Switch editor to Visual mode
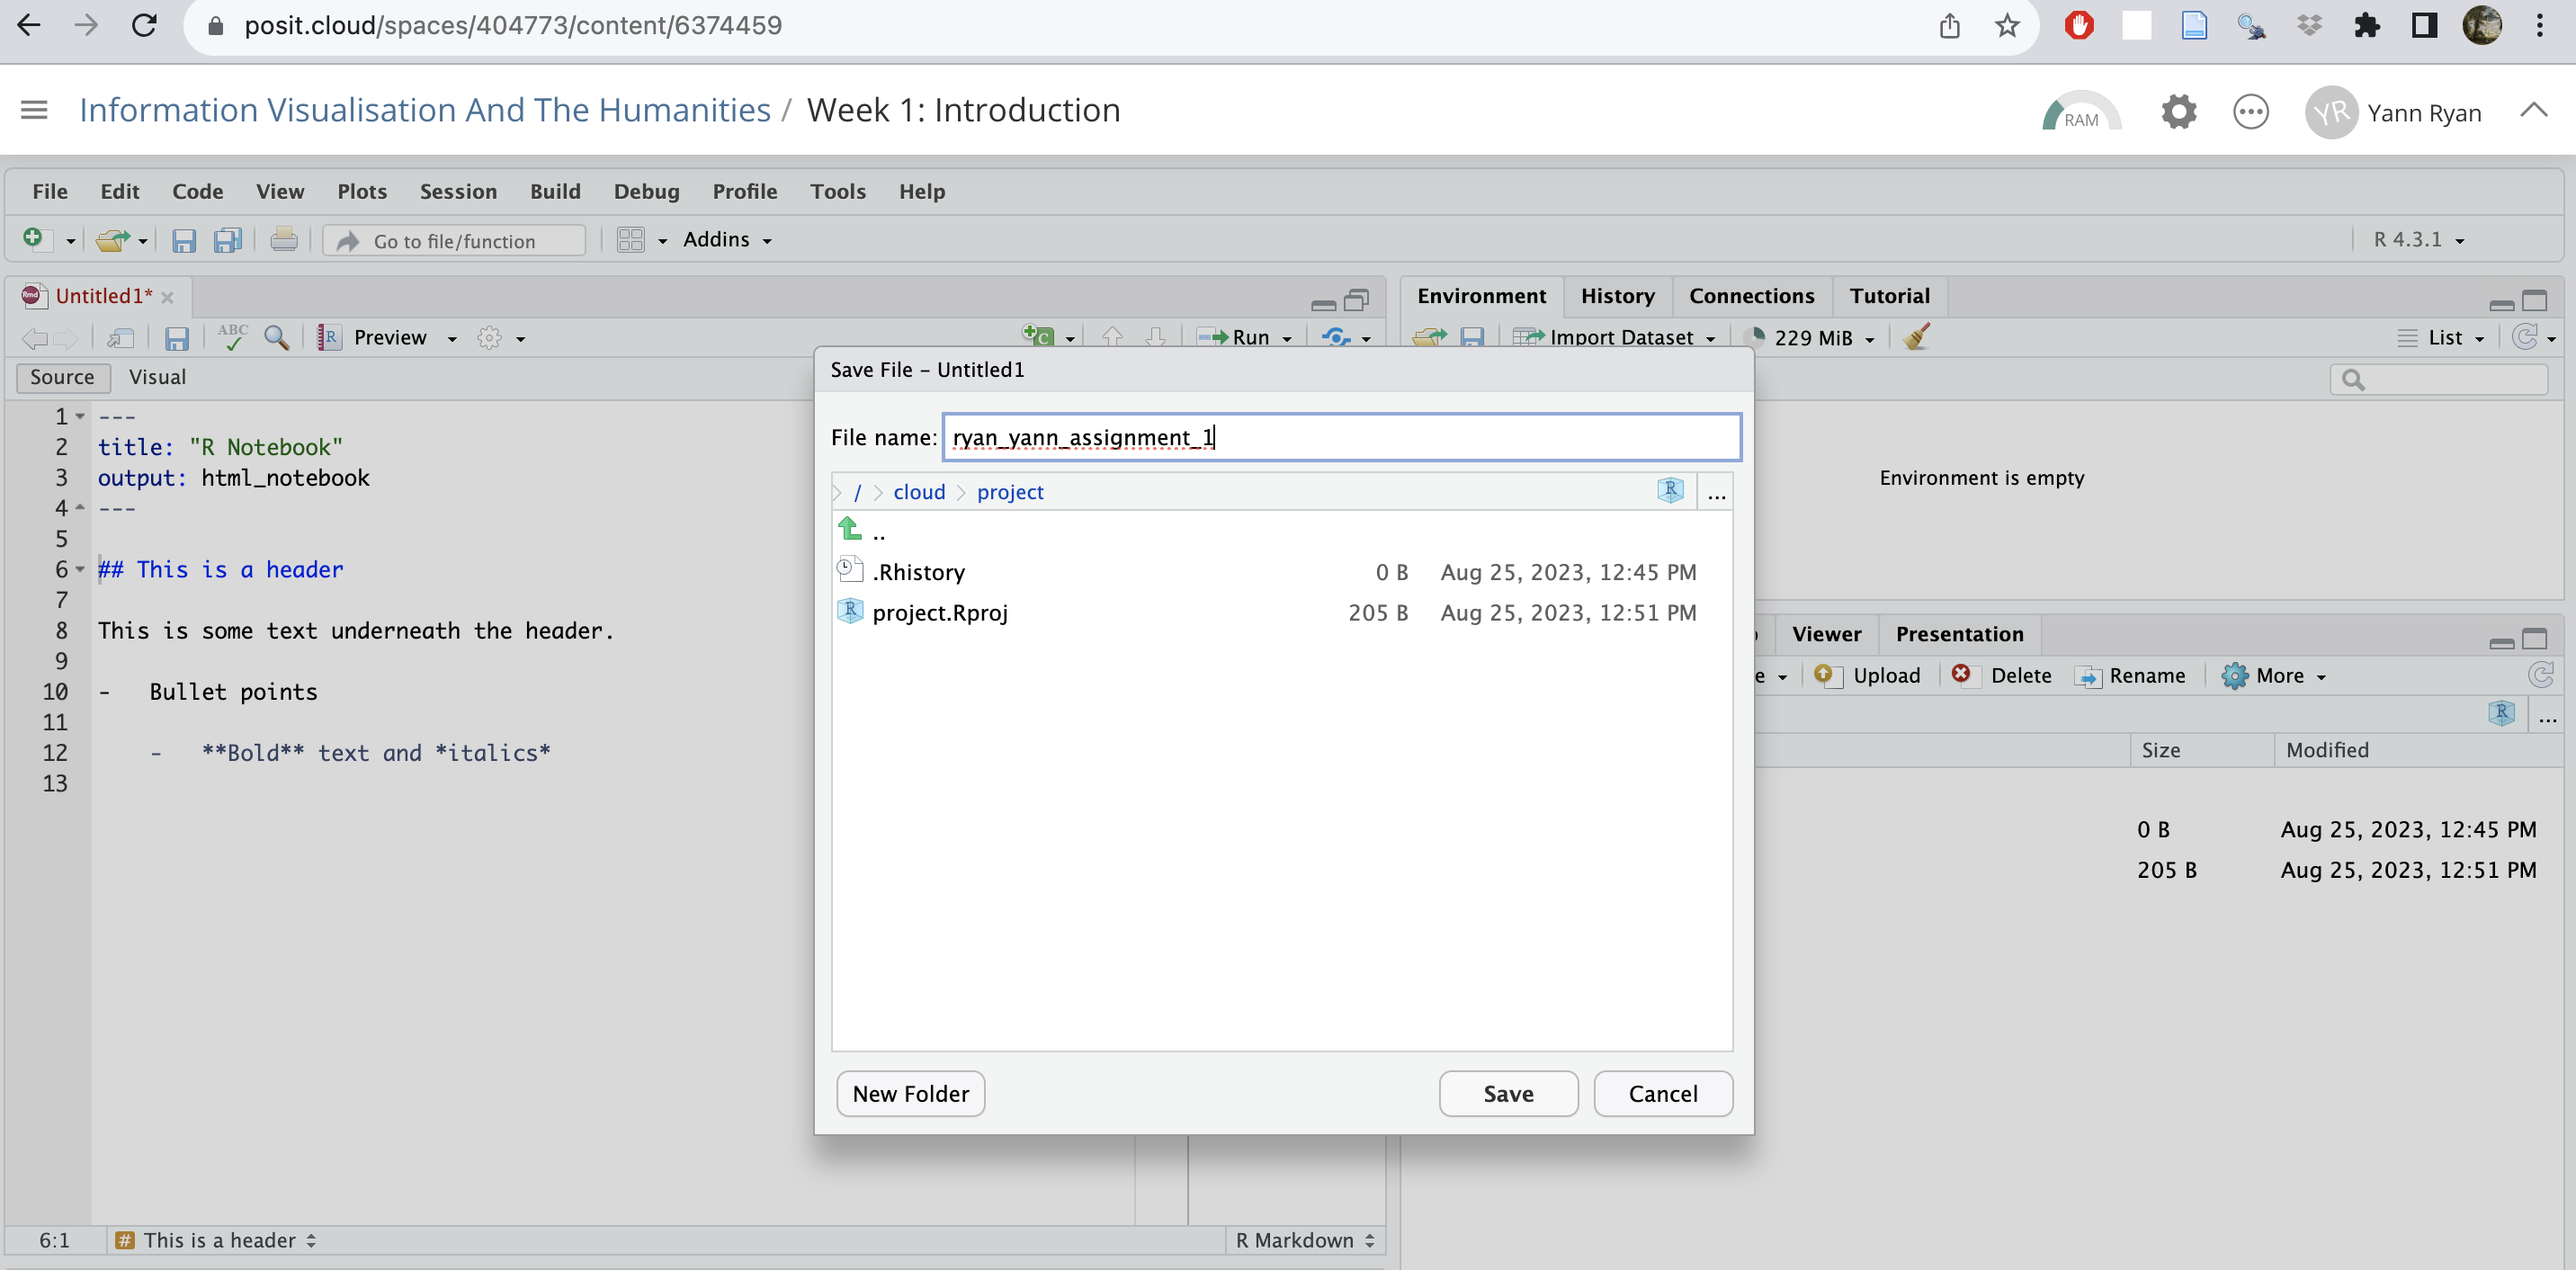Image resolution: width=2576 pixels, height=1270 pixels. [157, 377]
